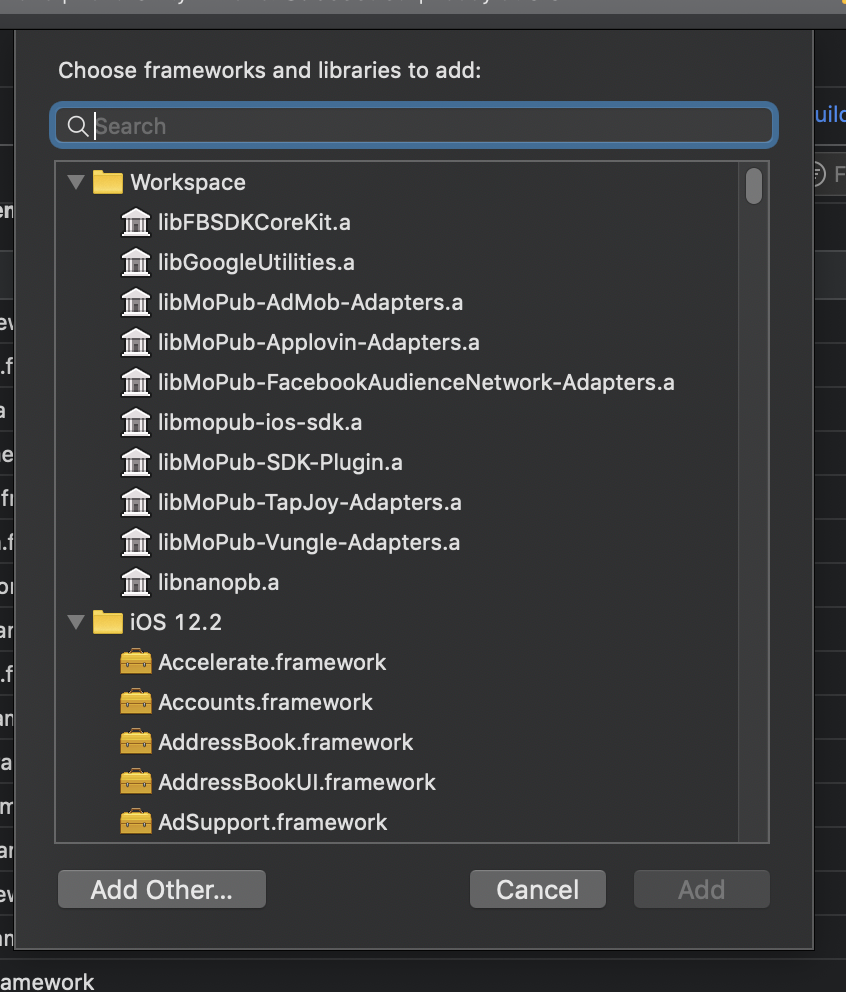Click the iOS 12.2 group label

[176, 622]
